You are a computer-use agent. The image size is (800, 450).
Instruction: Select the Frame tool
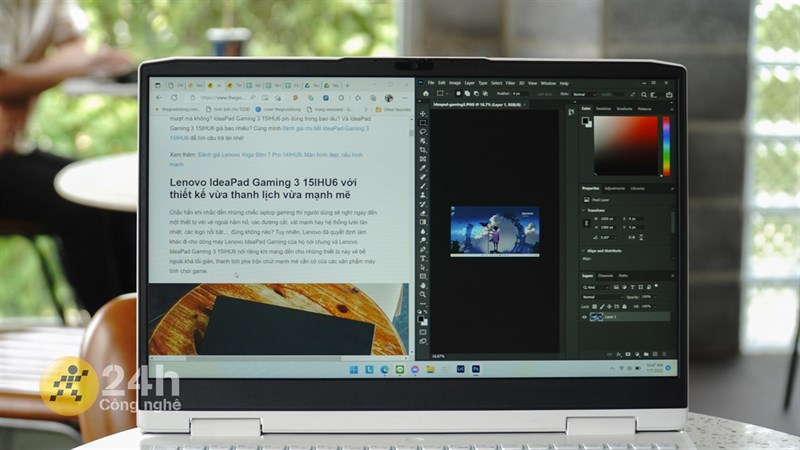[x=423, y=159]
